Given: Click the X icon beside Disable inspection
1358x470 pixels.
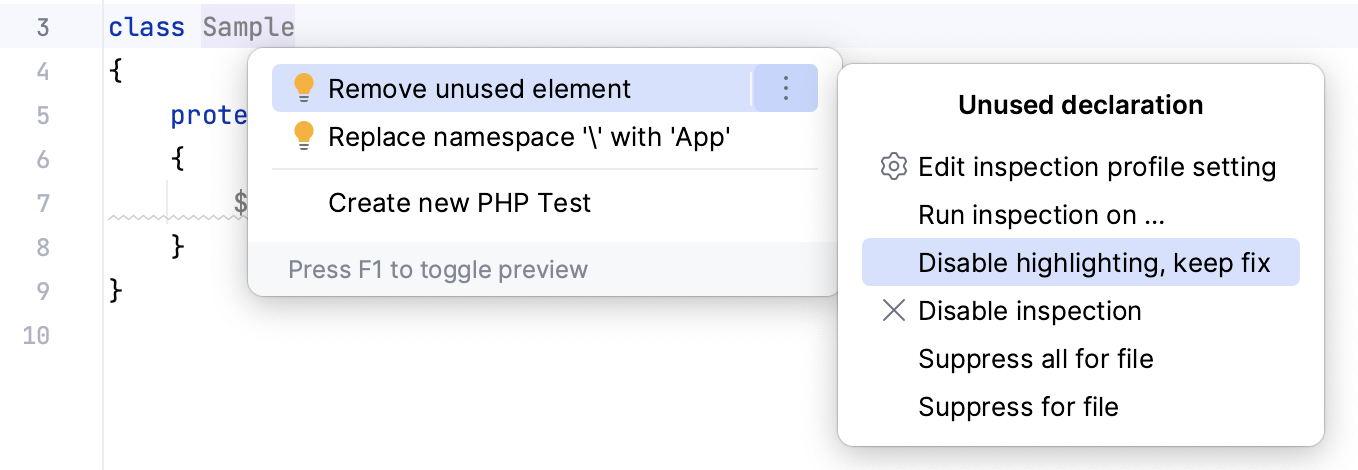Looking at the screenshot, I should [892, 311].
